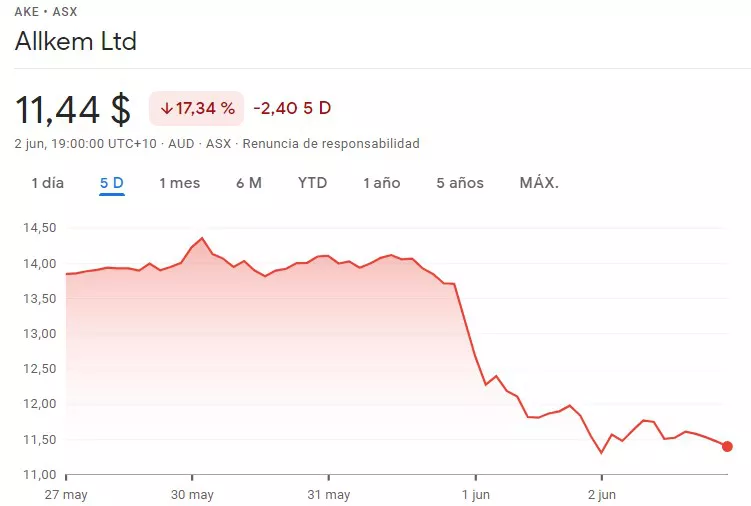
Task: Click the AKE • ASX ticker label
Action: (x=45, y=12)
